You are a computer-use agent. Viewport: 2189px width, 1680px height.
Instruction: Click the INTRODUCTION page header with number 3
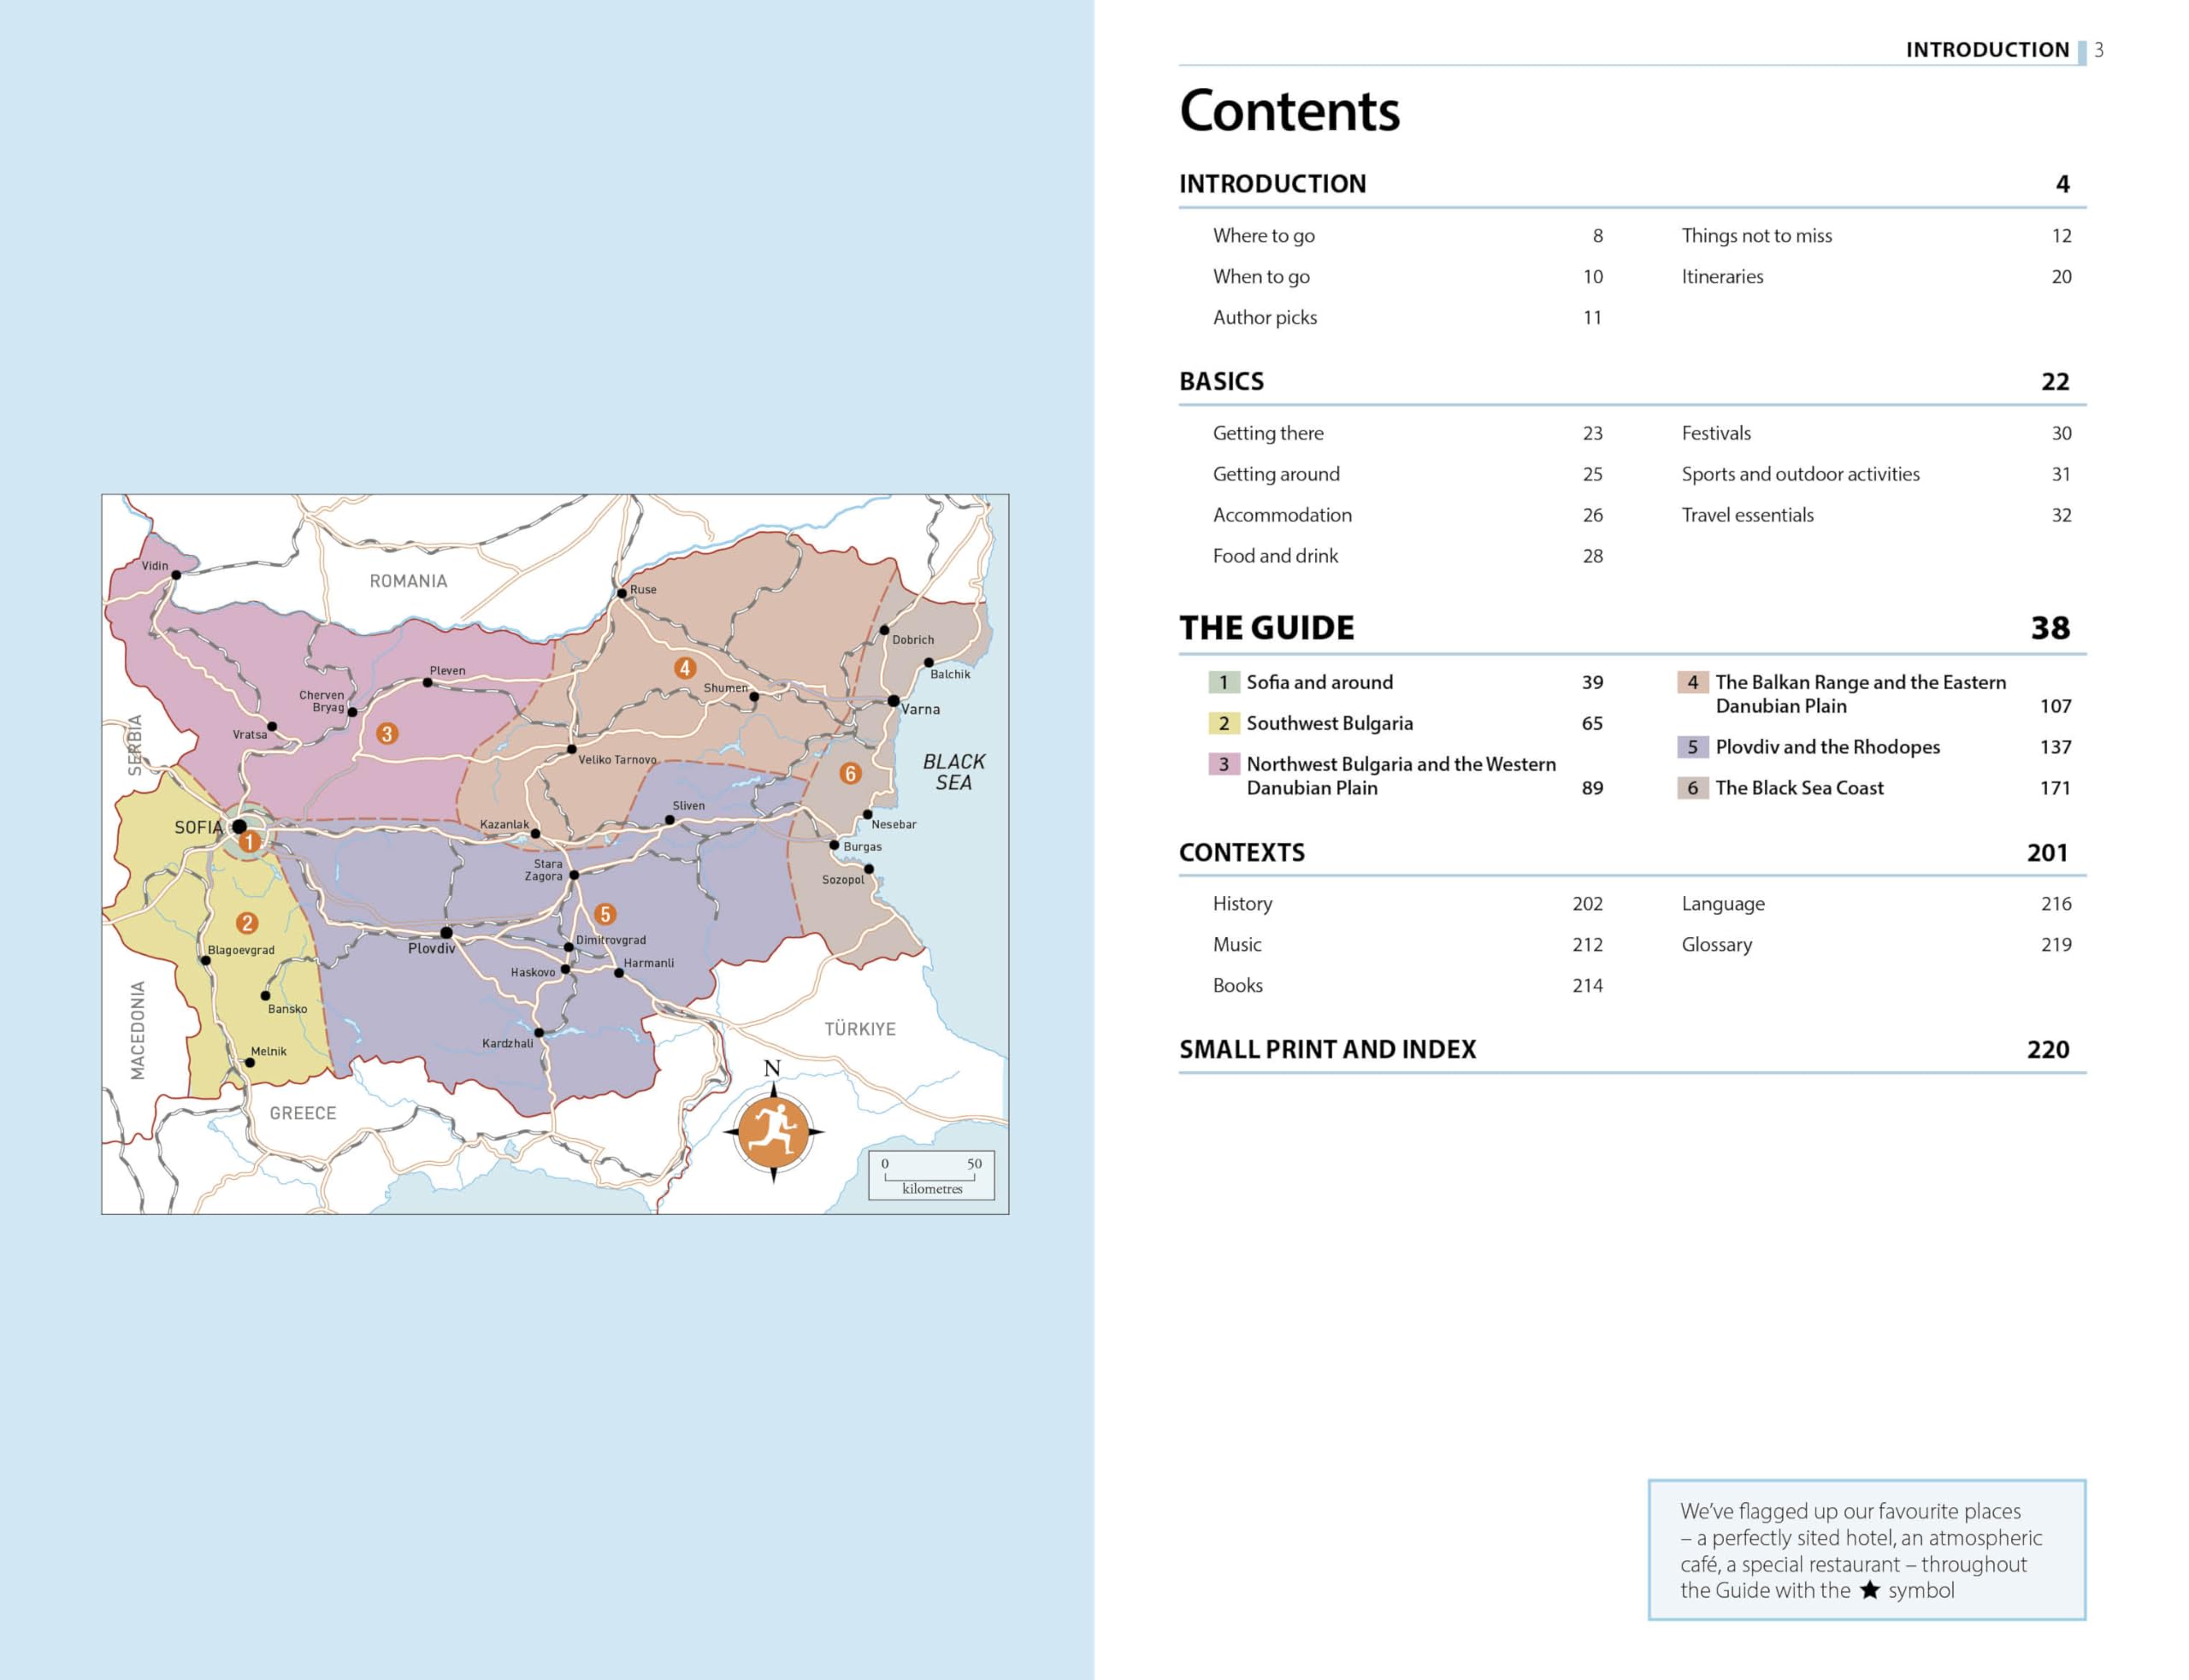click(x=2004, y=49)
